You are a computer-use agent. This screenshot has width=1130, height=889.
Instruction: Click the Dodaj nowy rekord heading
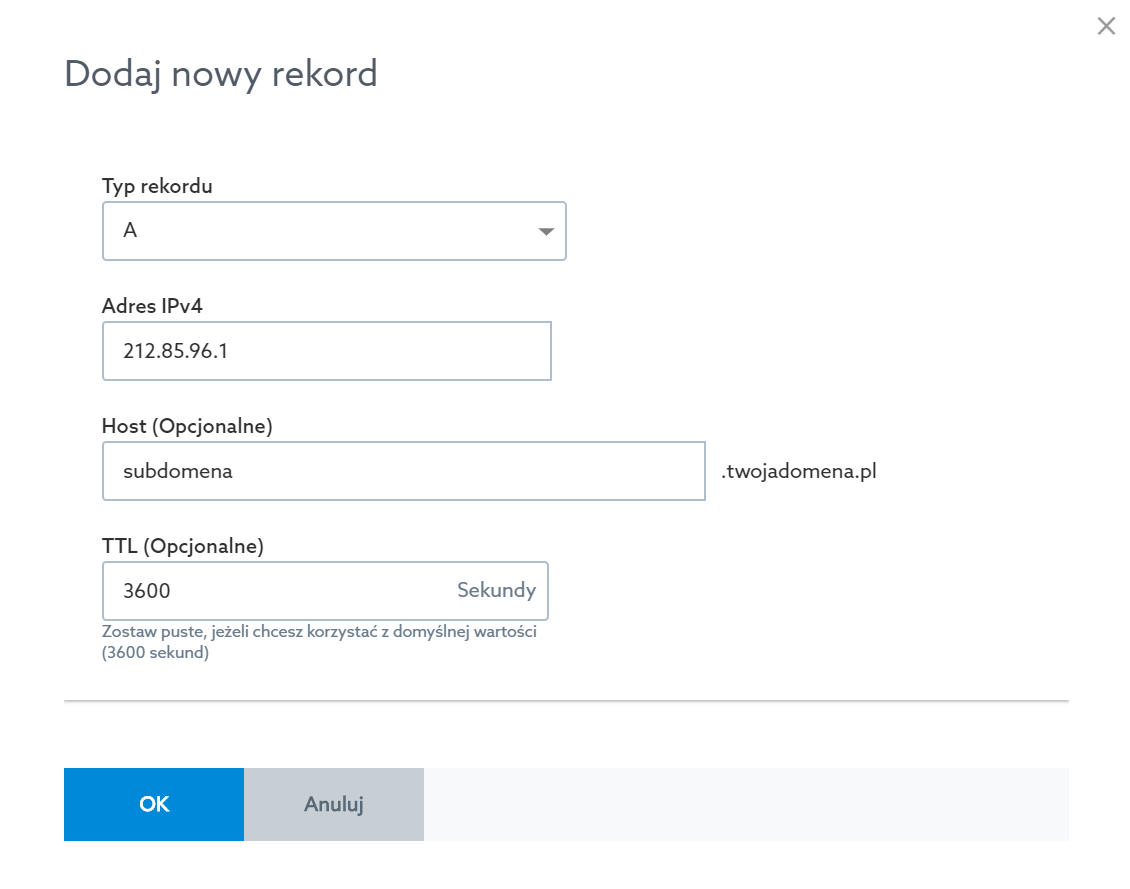coord(221,74)
